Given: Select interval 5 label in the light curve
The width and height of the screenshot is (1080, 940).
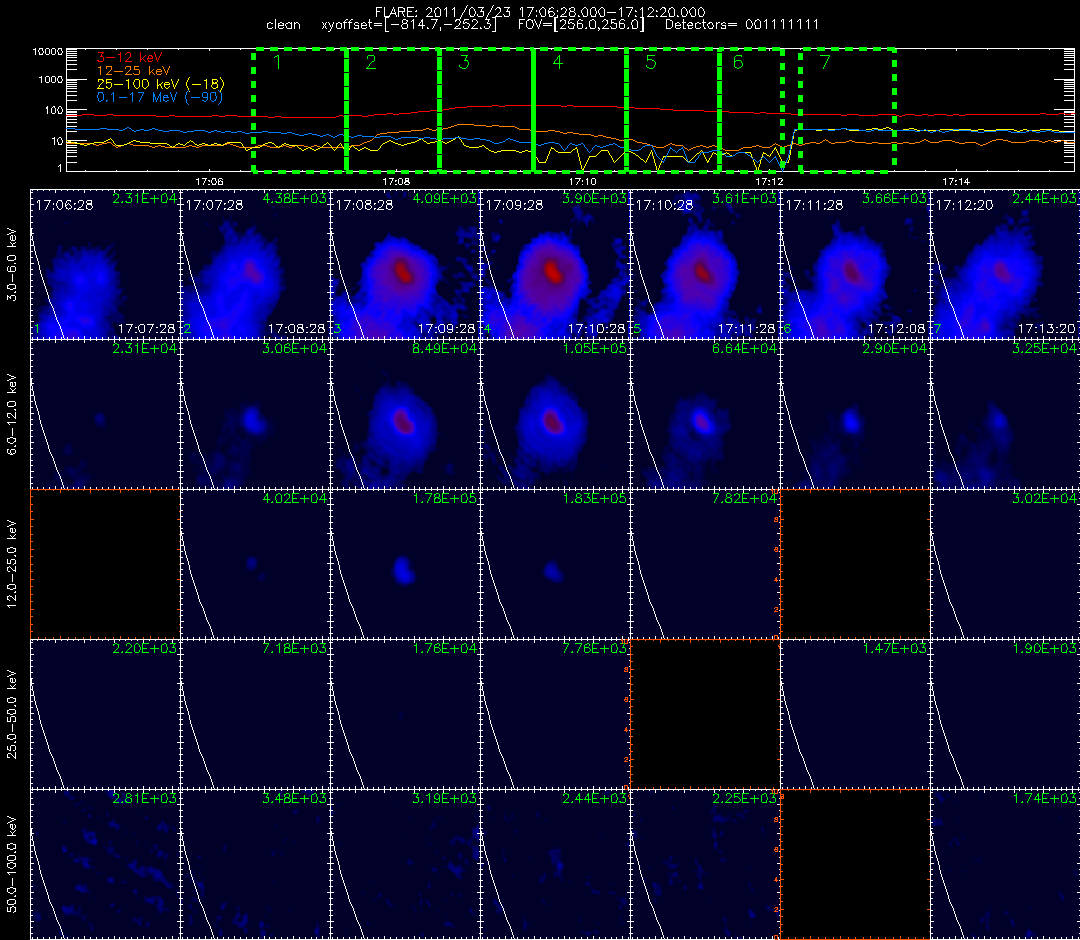Looking at the screenshot, I should (651, 63).
